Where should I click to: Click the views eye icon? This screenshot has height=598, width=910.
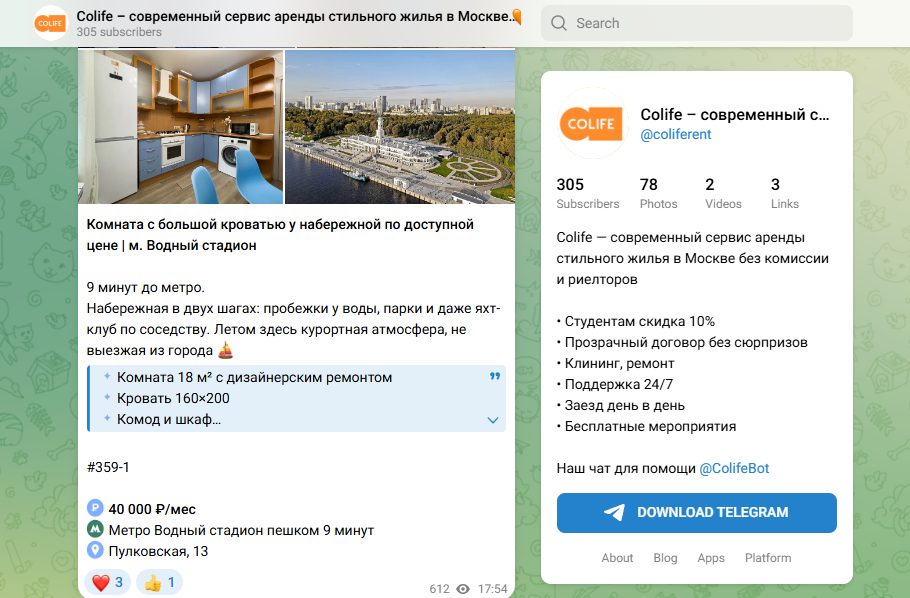point(463,589)
